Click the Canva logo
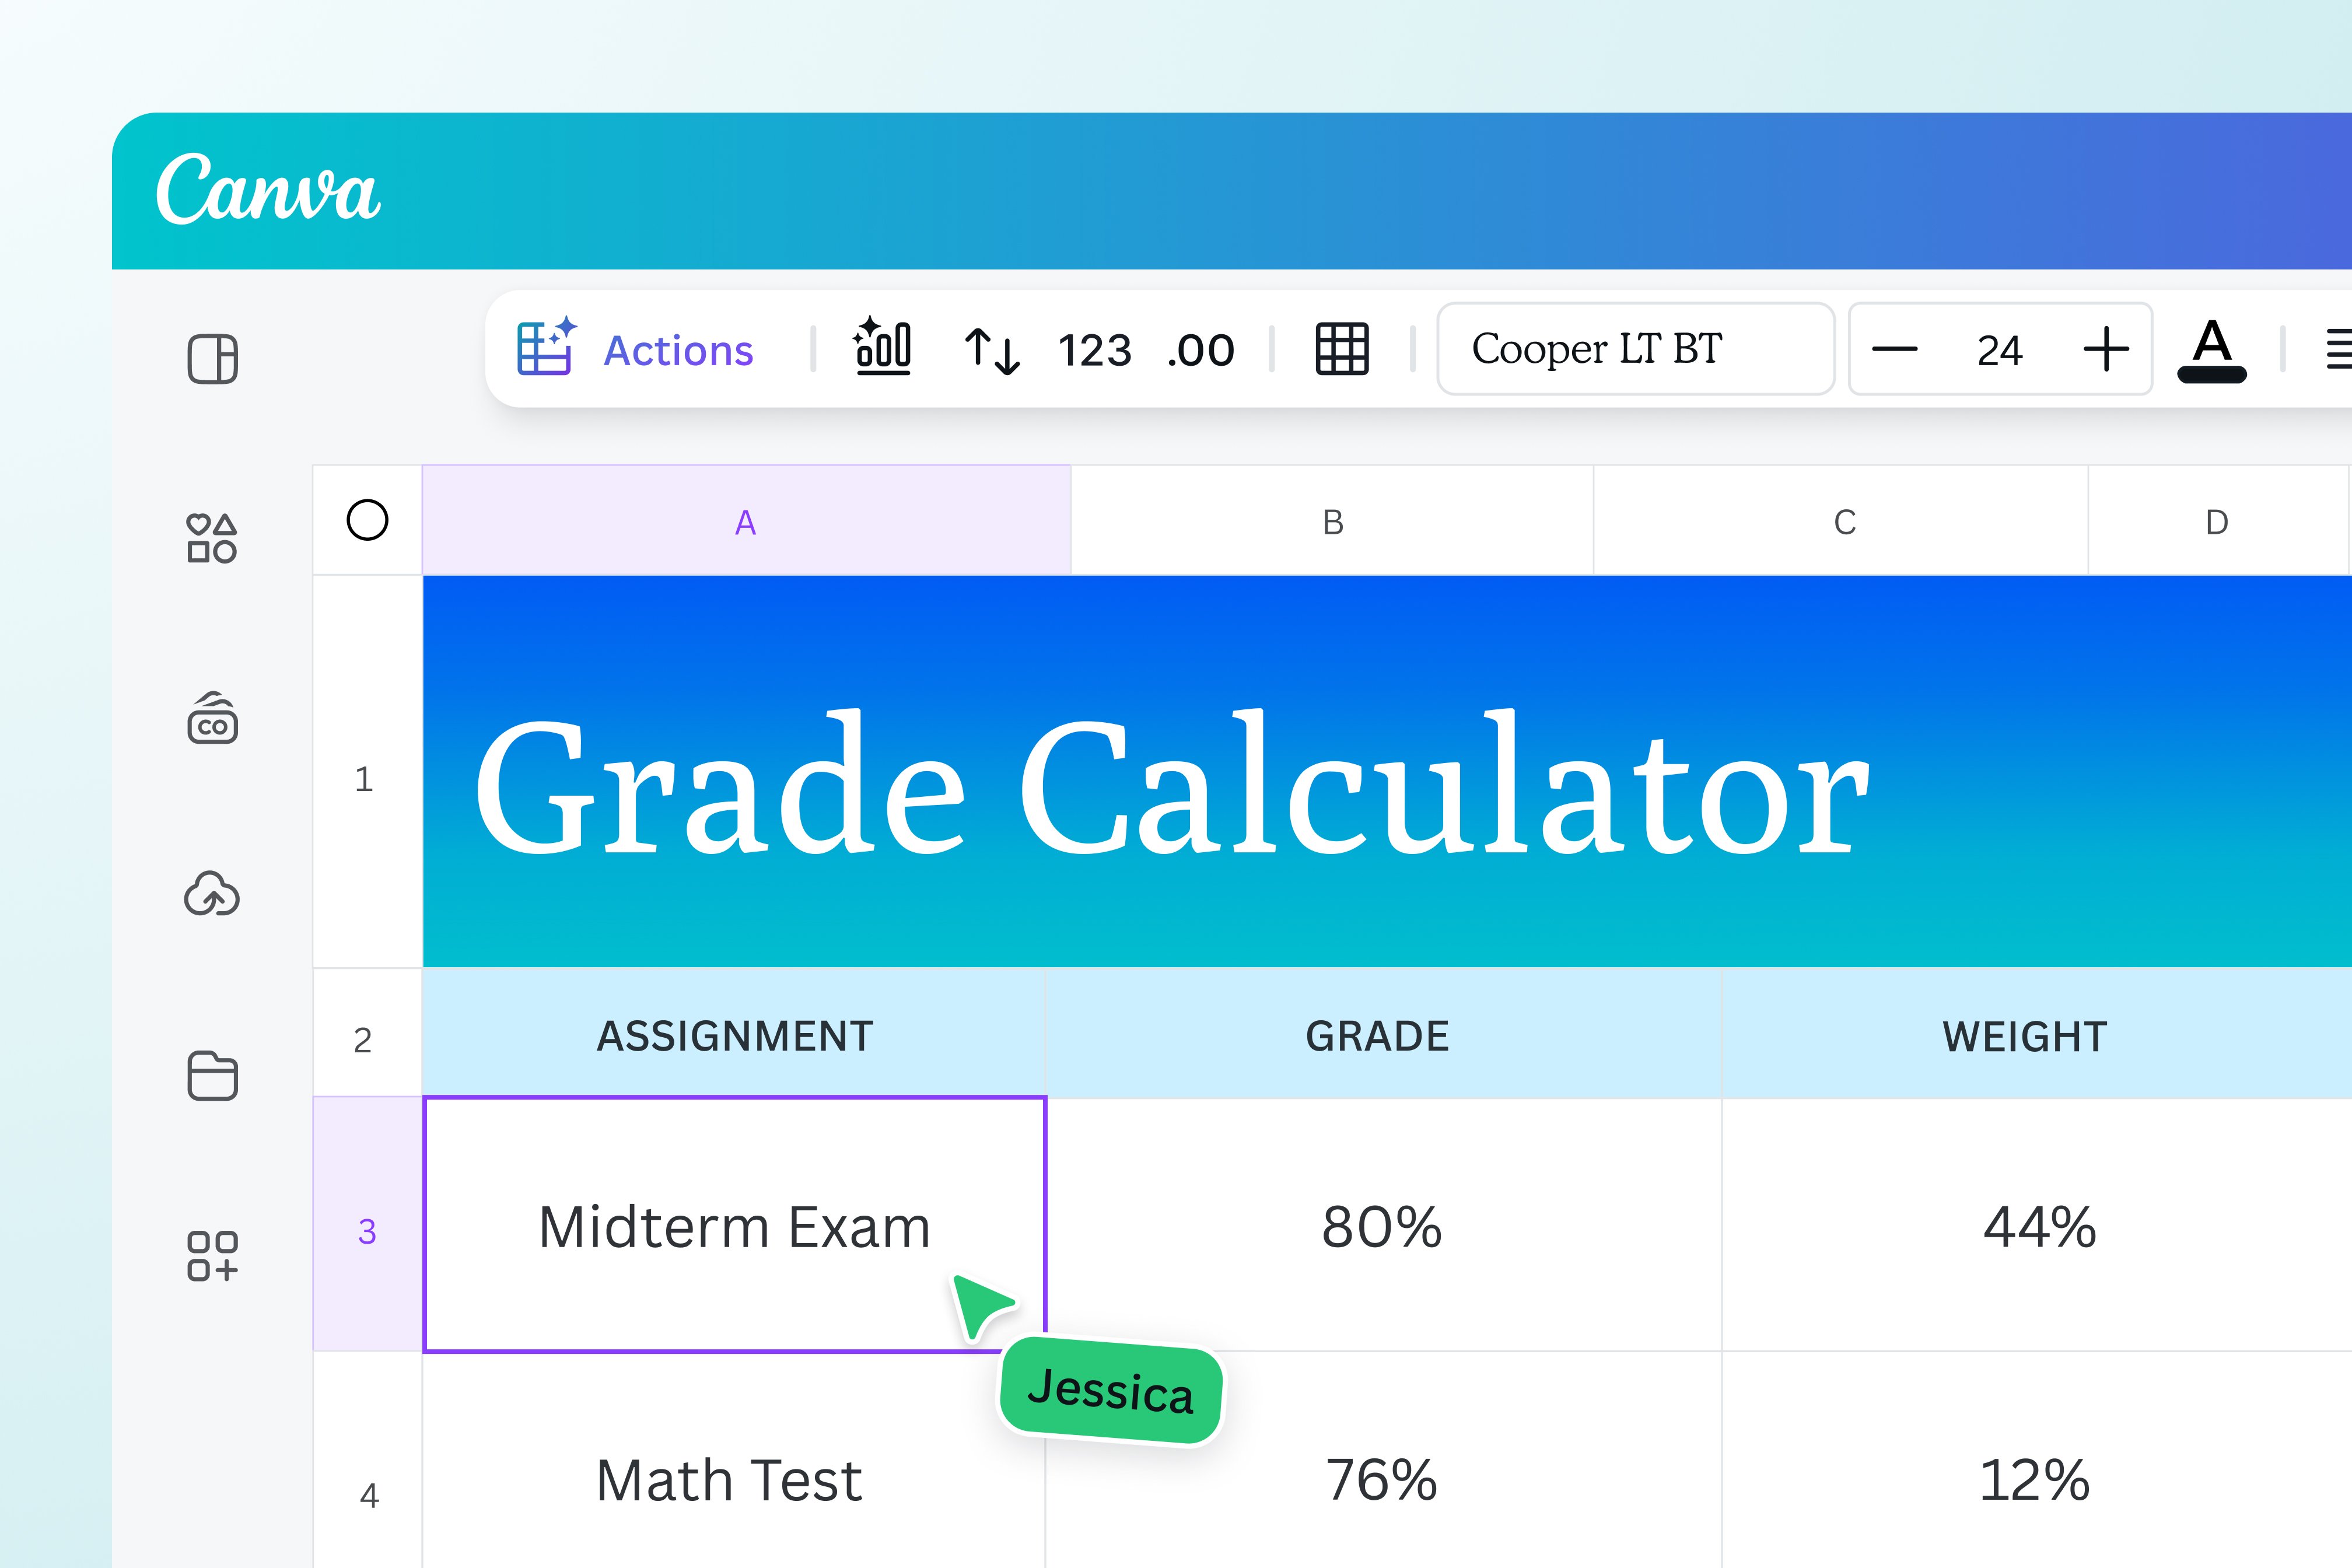2352x1568 pixels. coord(268,190)
